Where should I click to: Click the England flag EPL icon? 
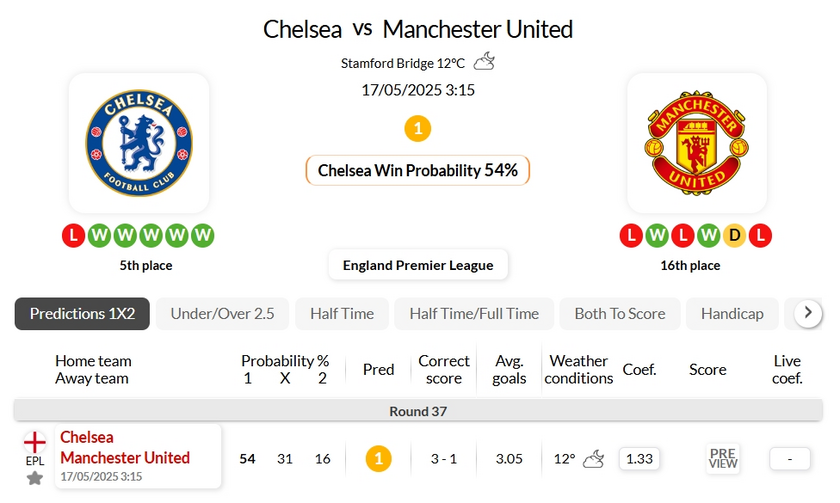(35, 442)
